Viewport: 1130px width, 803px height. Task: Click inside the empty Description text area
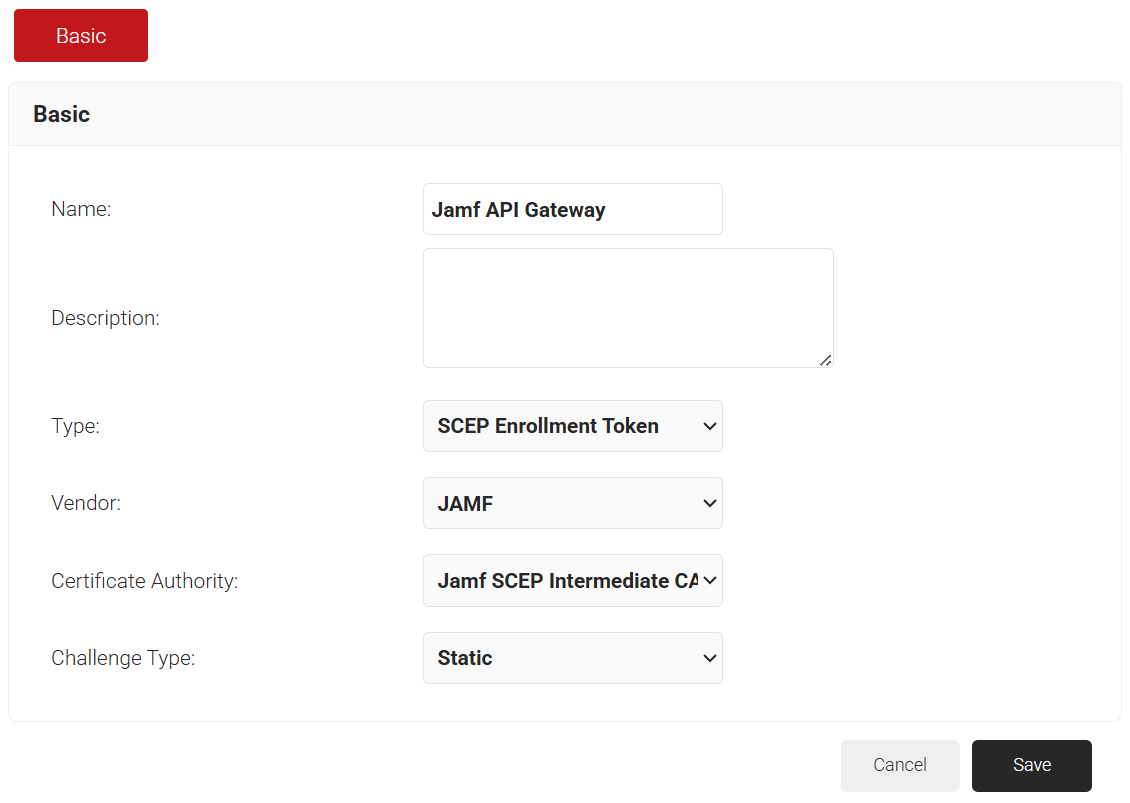[627, 307]
